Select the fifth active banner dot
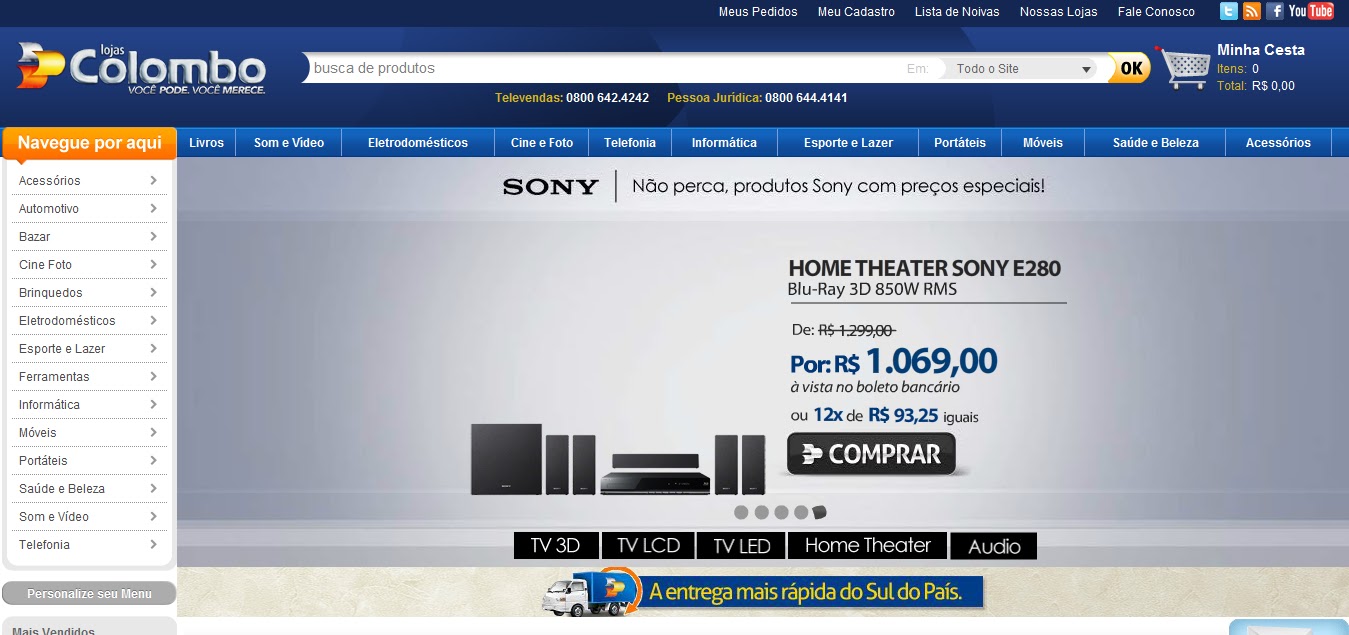The width and height of the screenshot is (1349, 635). [820, 513]
